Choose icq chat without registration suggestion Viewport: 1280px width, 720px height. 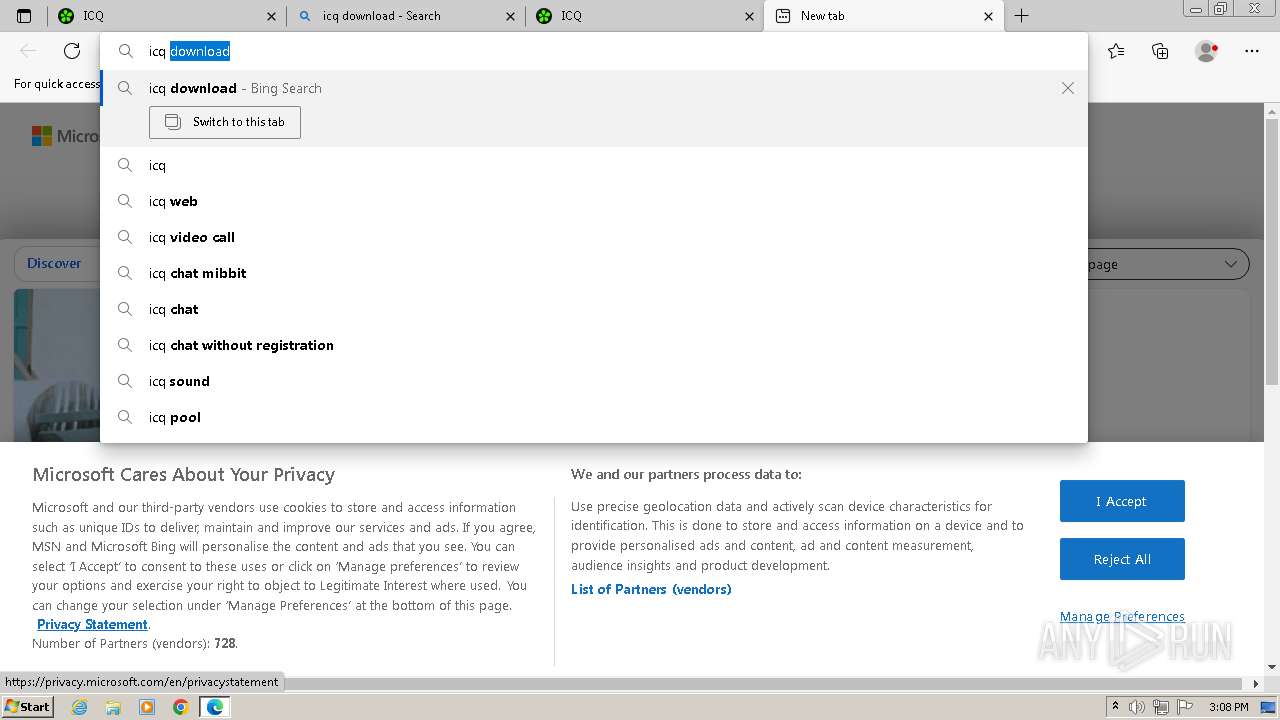tap(594, 345)
